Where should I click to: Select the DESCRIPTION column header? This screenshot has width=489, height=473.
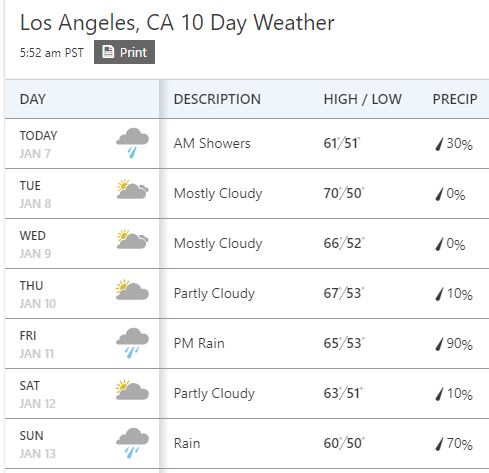point(217,99)
